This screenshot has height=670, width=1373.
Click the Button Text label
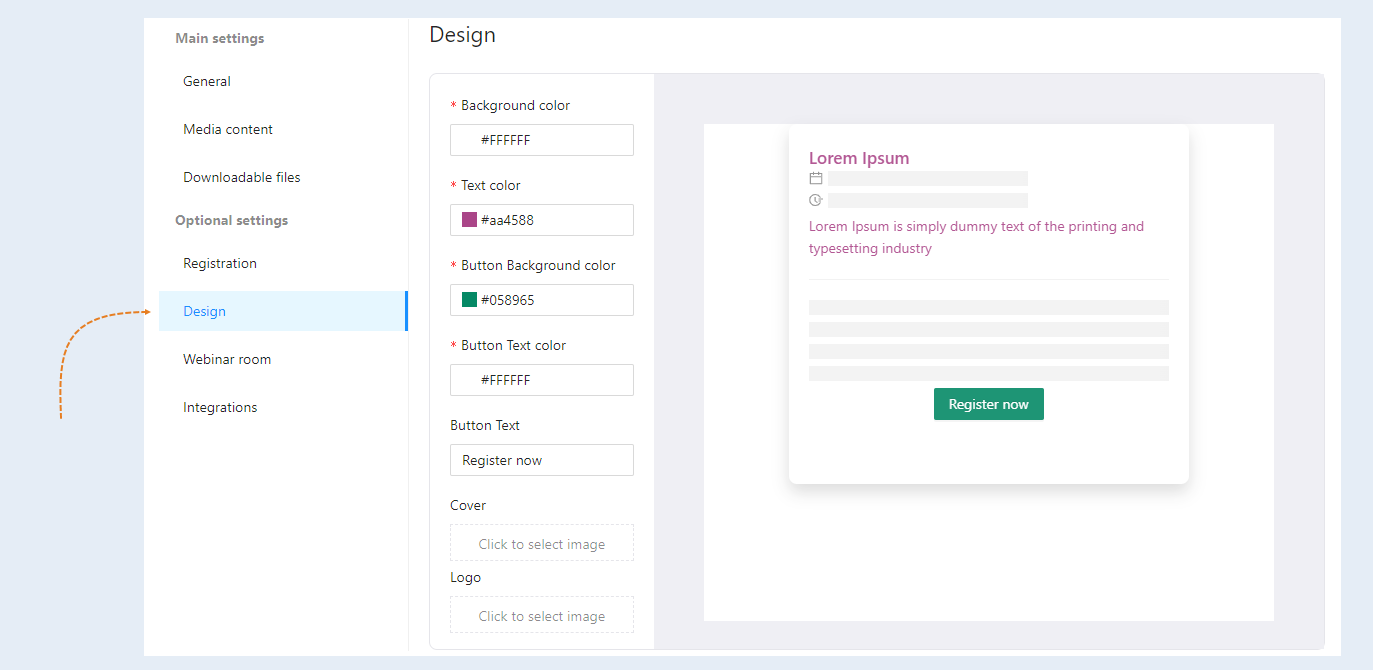pyautogui.click(x=485, y=425)
